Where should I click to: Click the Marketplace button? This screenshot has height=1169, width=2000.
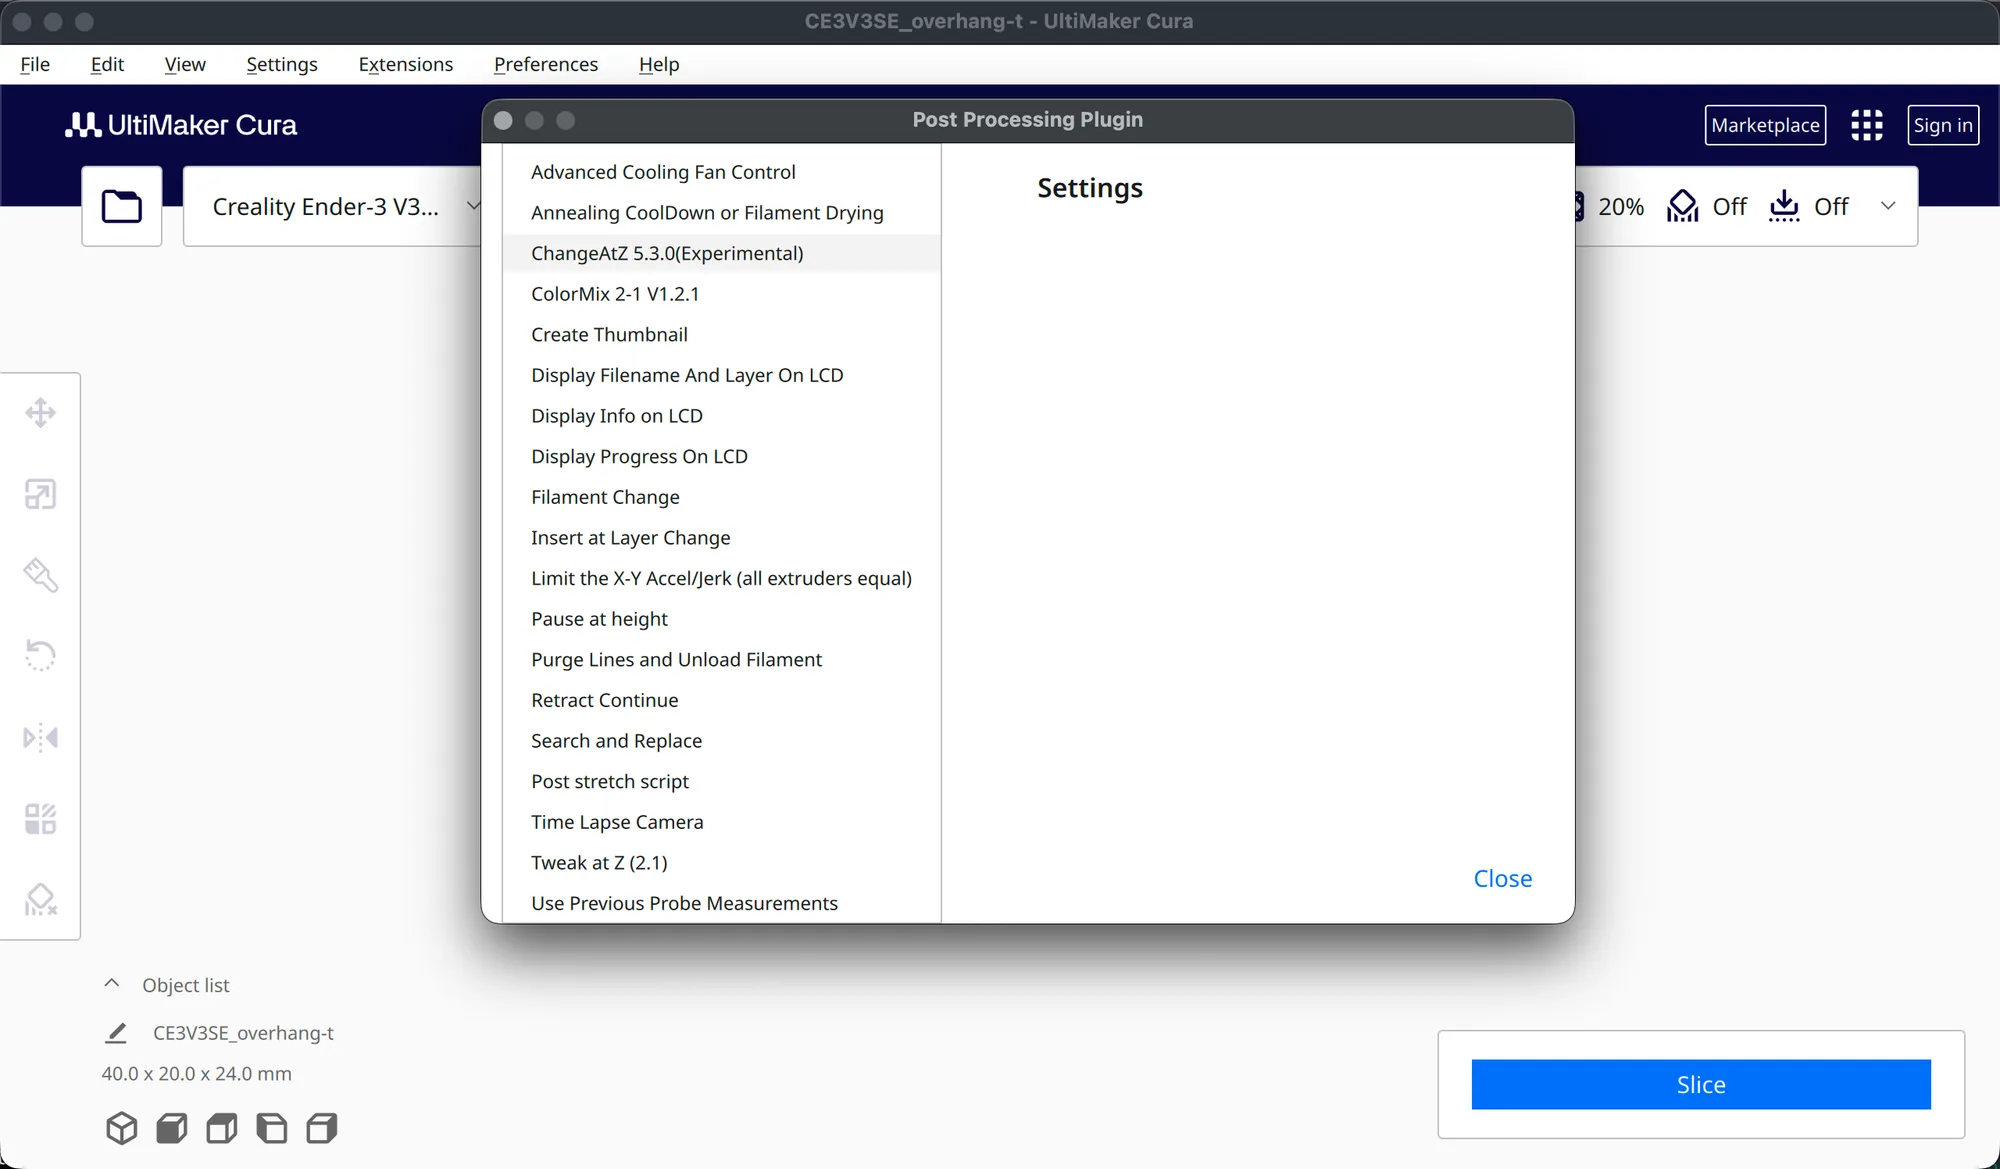[1765, 125]
